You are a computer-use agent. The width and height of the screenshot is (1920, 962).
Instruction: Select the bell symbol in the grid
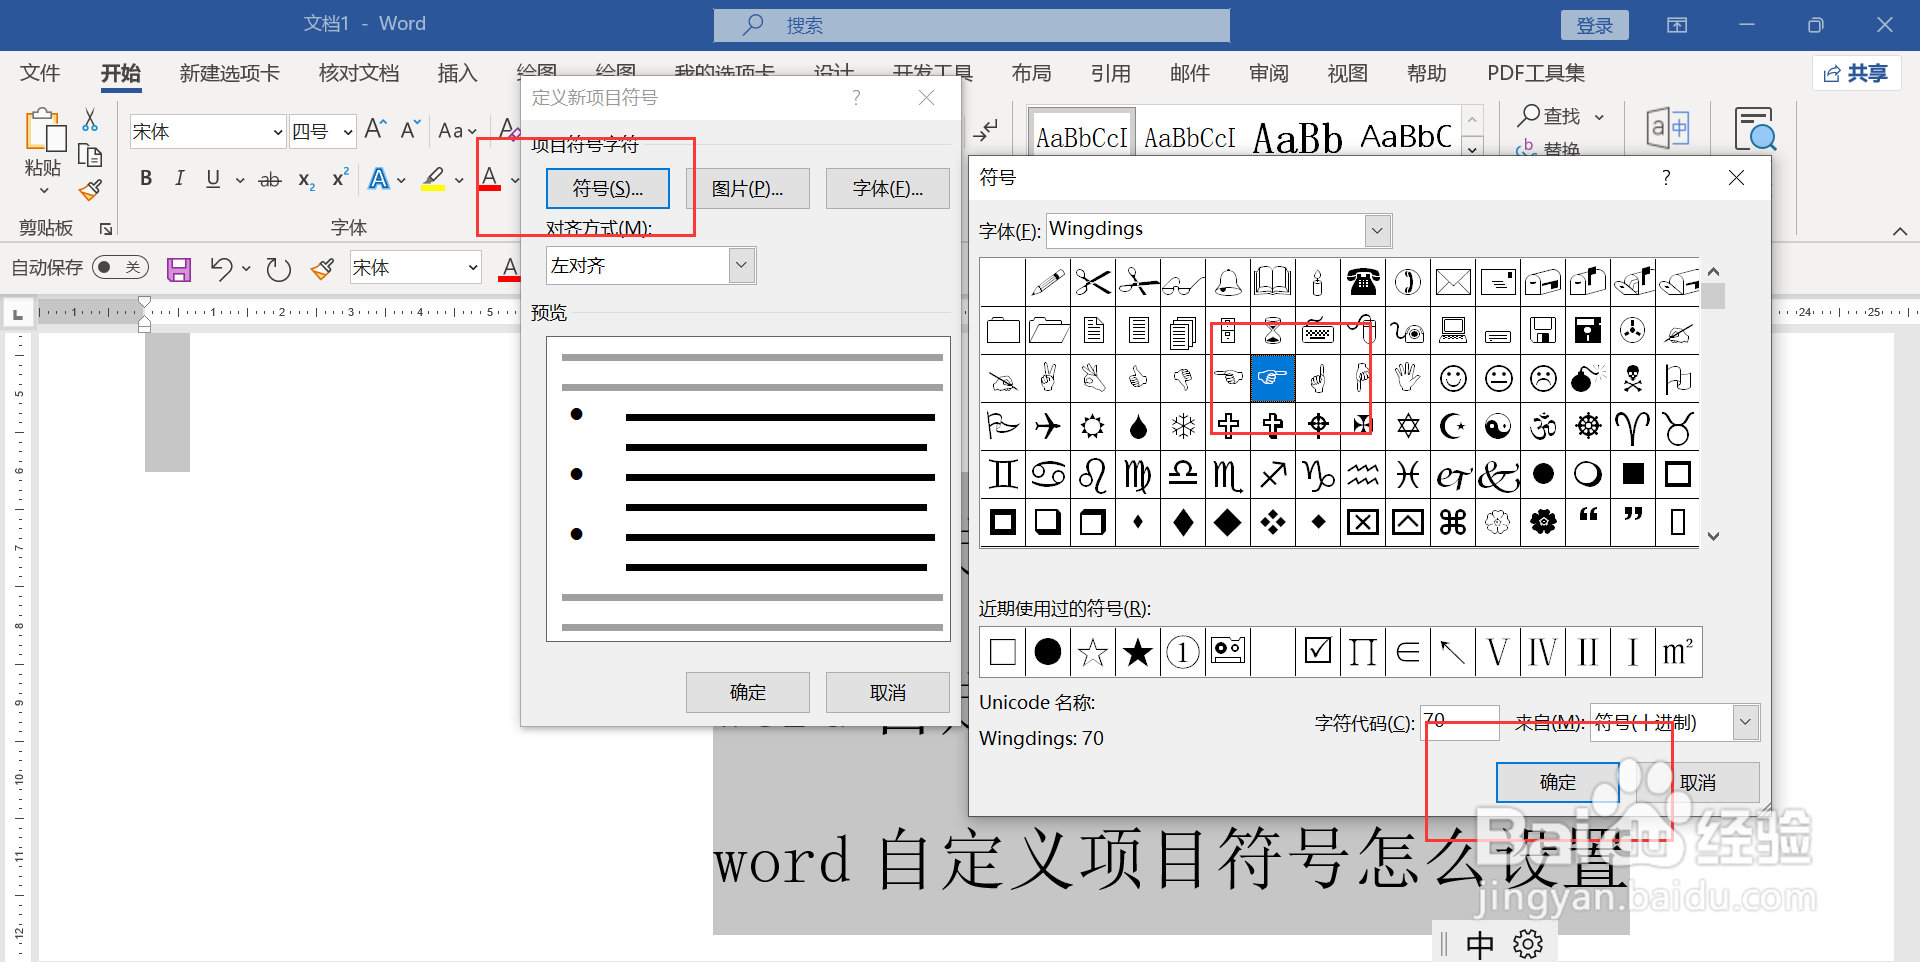pyautogui.click(x=1228, y=283)
